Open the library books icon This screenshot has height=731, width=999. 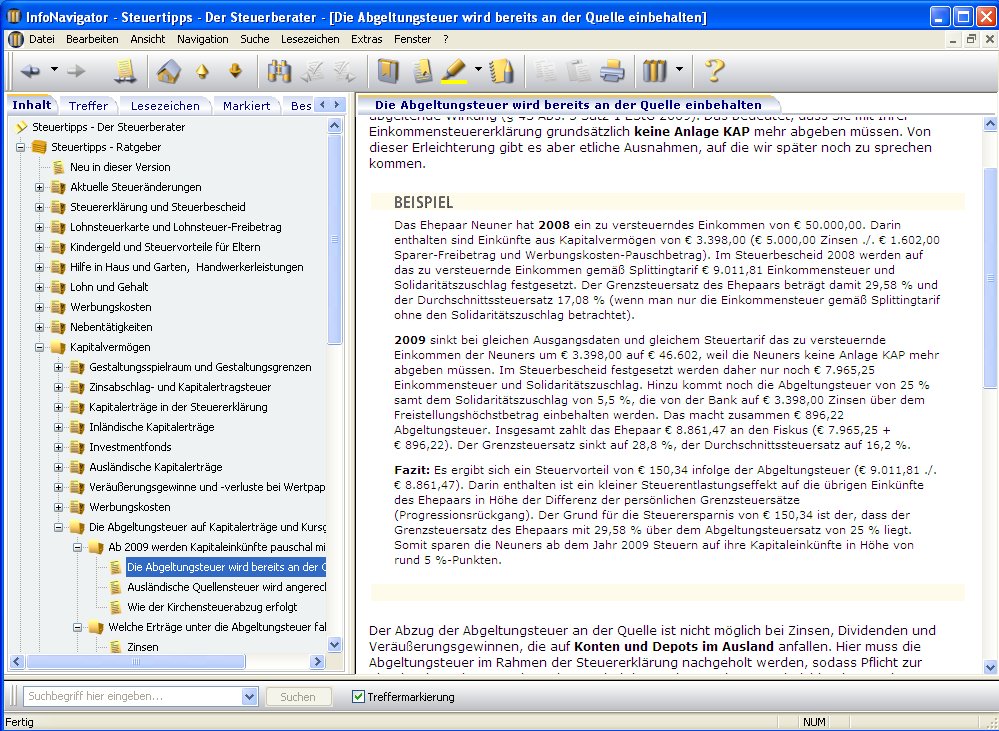[654, 71]
